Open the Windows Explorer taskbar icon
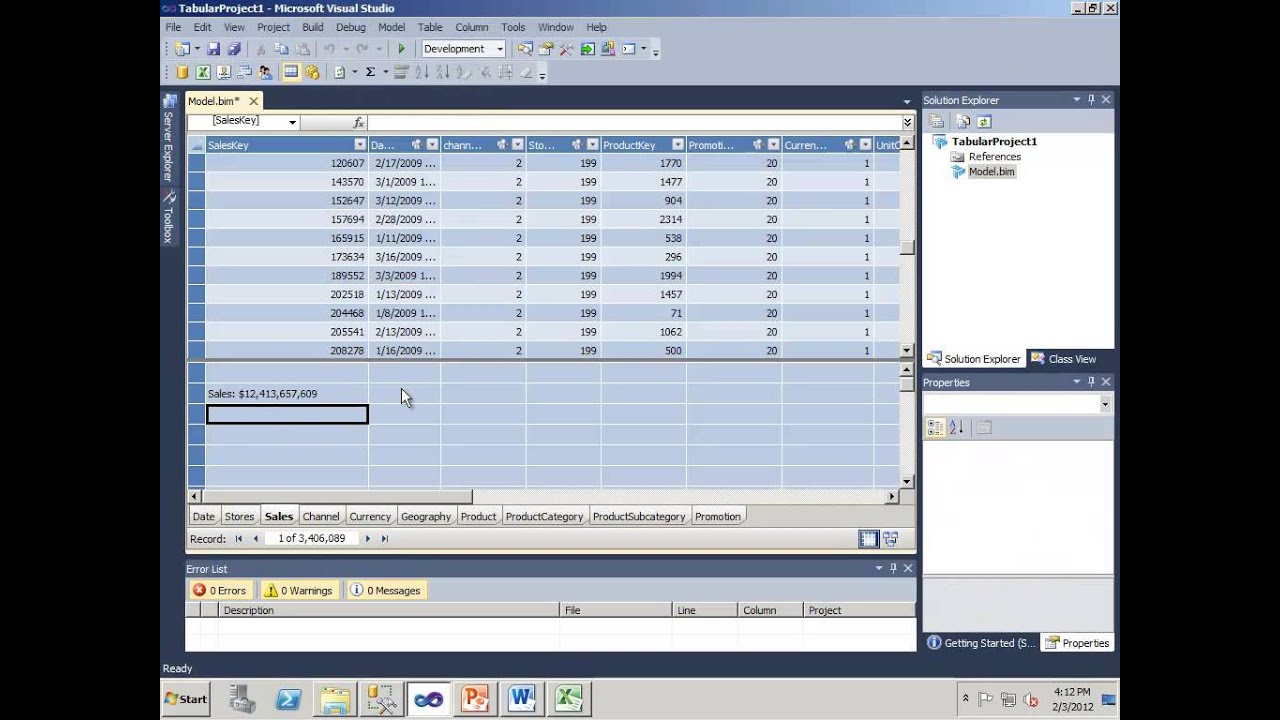Screen dimensions: 1280x720 pos(335,699)
